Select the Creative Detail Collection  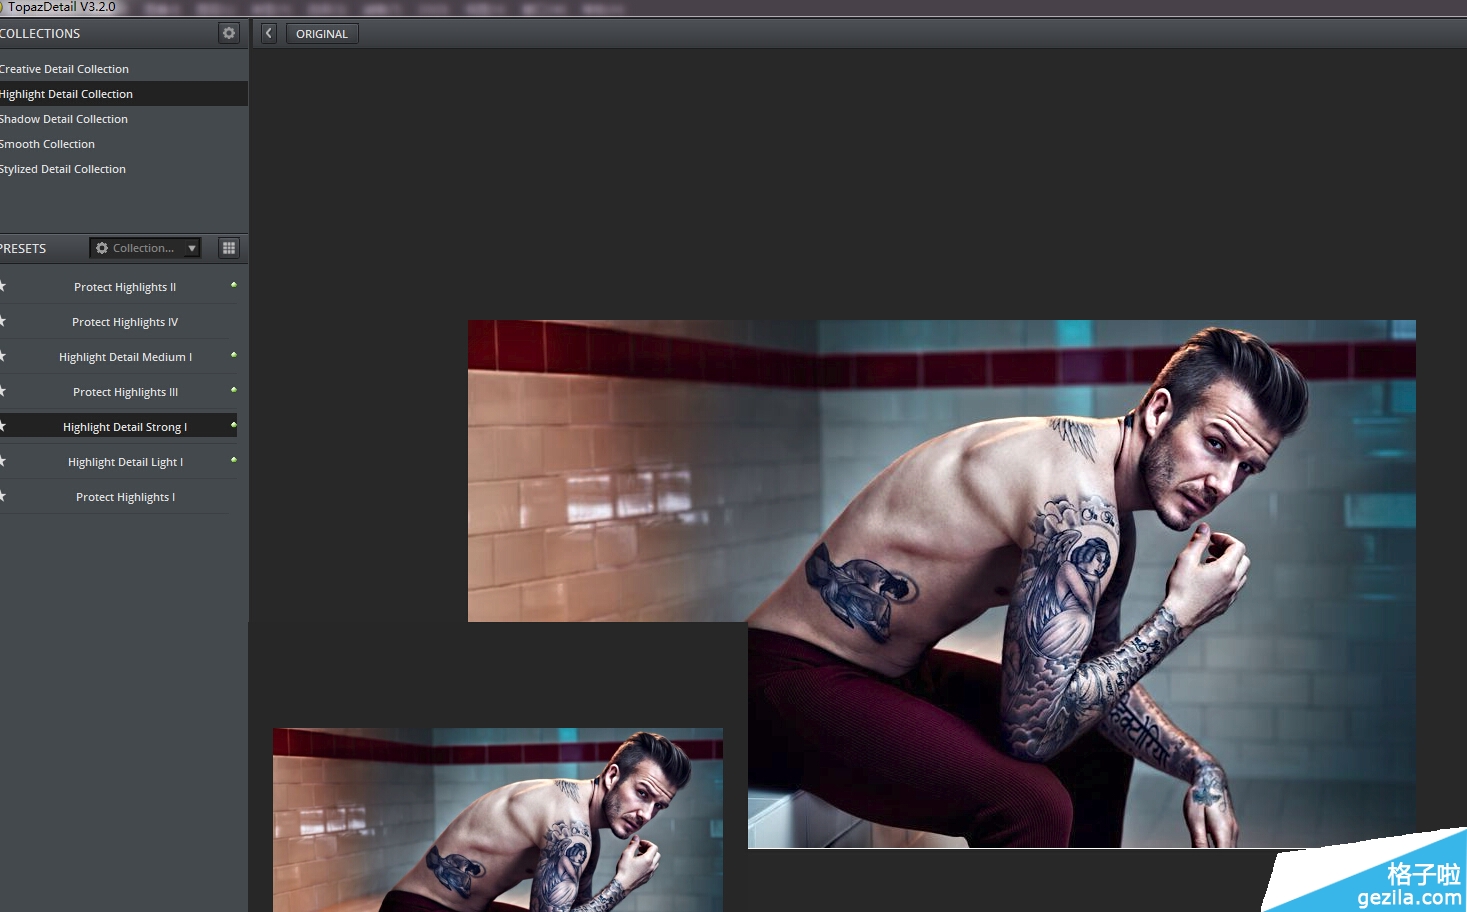65,69
